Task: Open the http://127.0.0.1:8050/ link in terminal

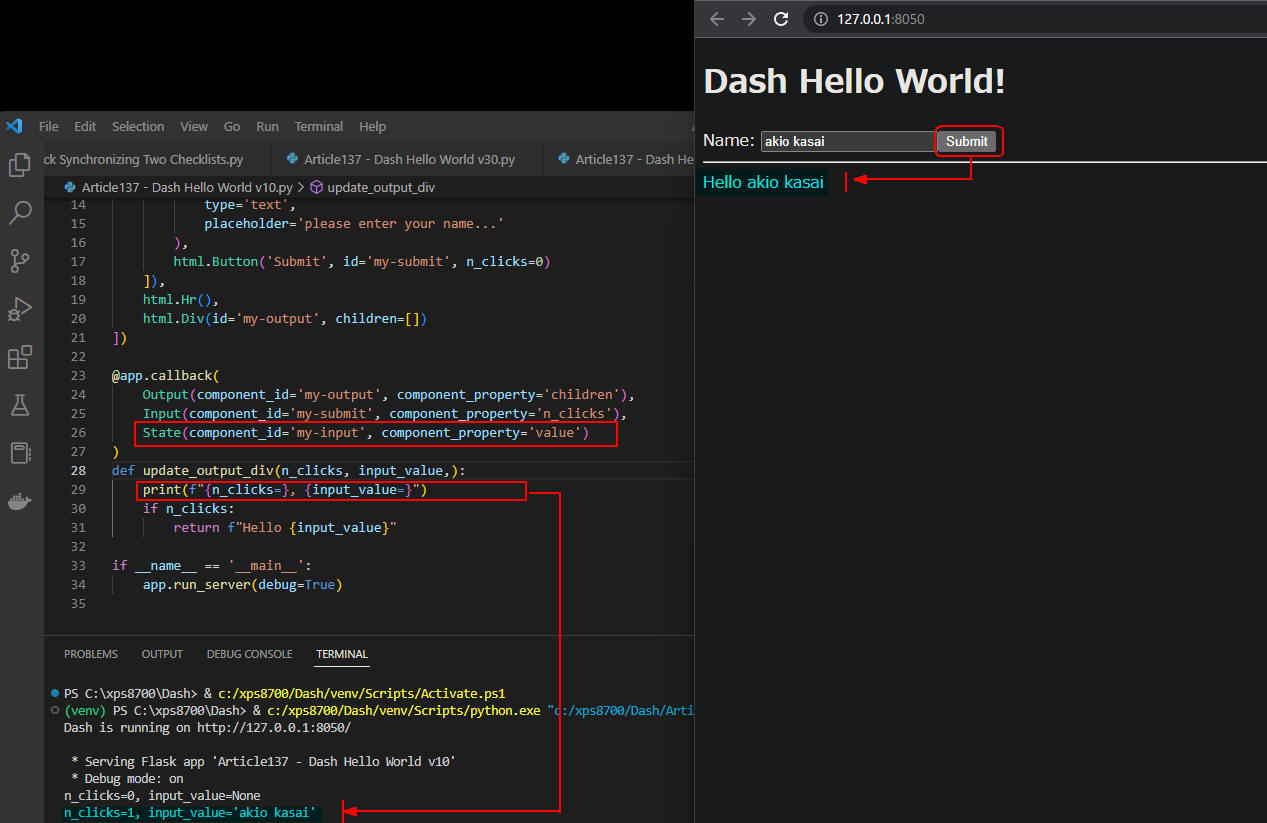Action: (273, 727)
